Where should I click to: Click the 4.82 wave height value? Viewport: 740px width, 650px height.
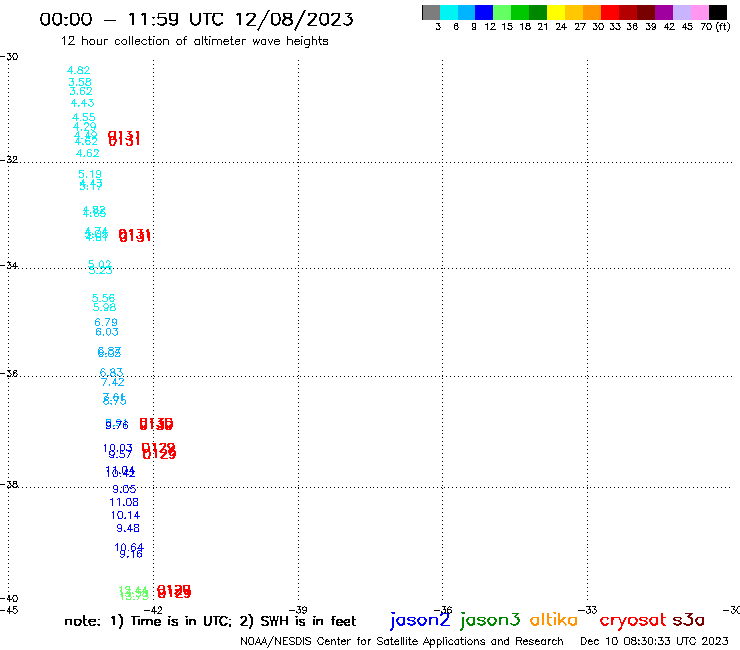pyautogui.click(x=78, y=70)
